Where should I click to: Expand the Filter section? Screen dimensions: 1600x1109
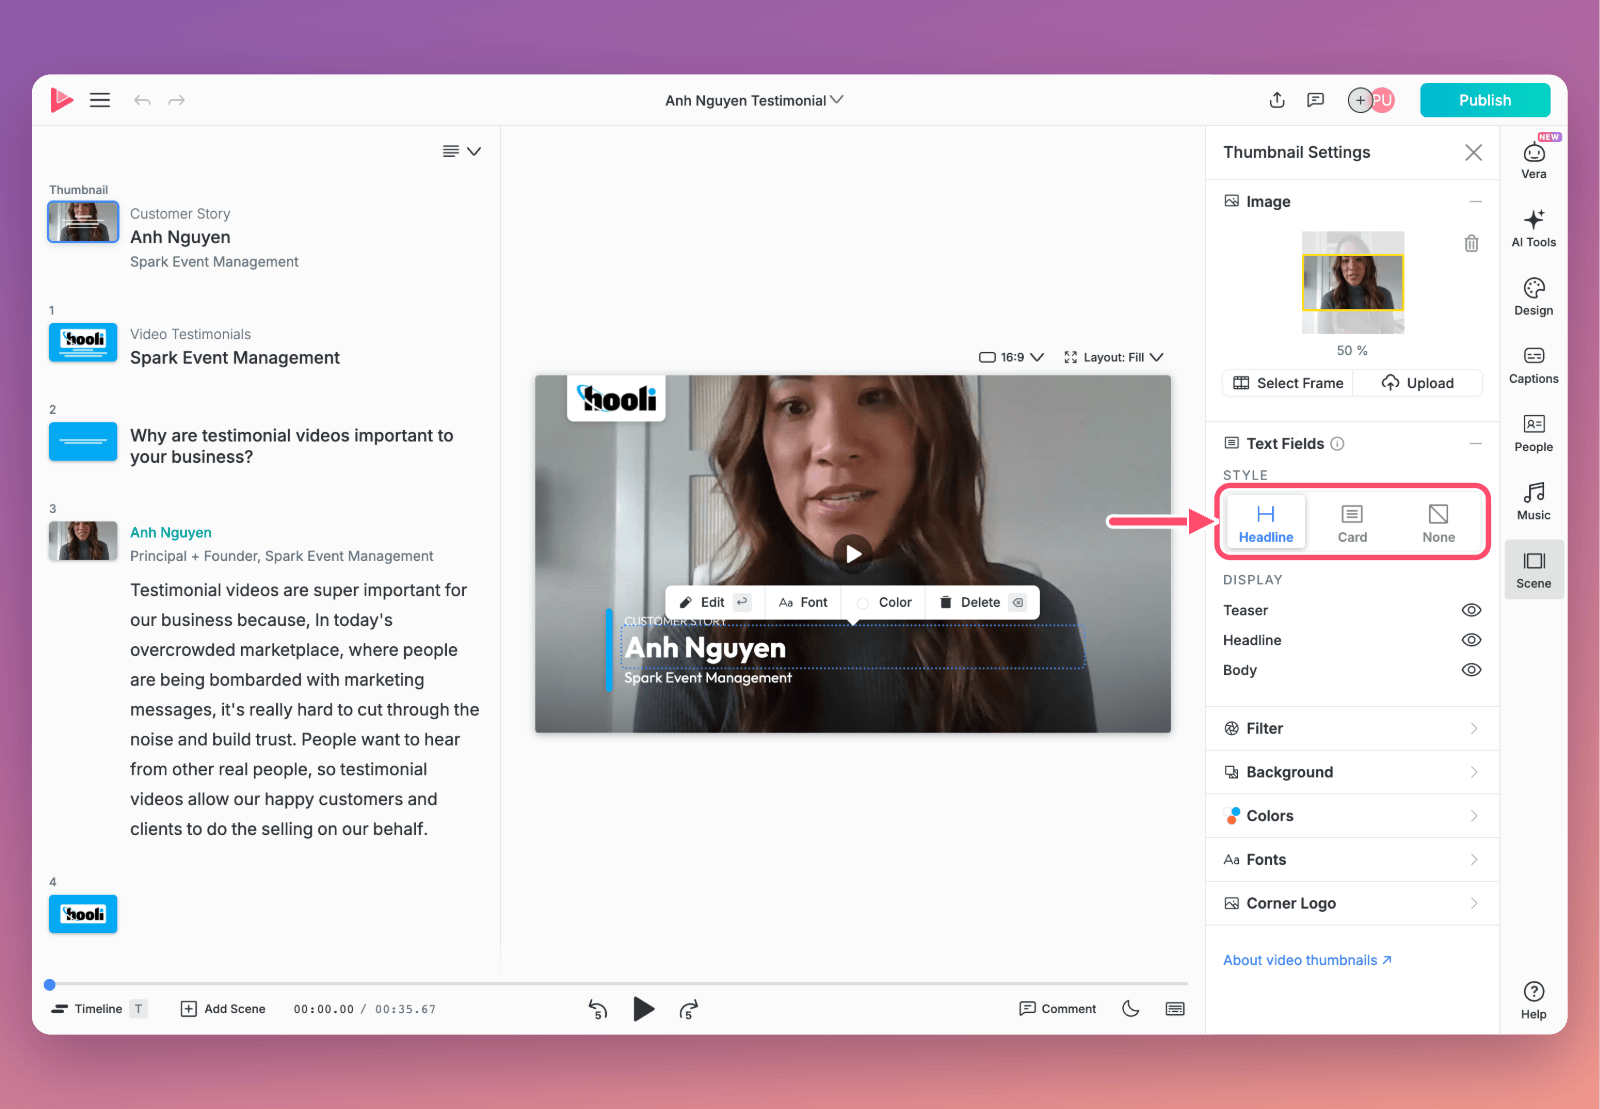coord(1352,728)
